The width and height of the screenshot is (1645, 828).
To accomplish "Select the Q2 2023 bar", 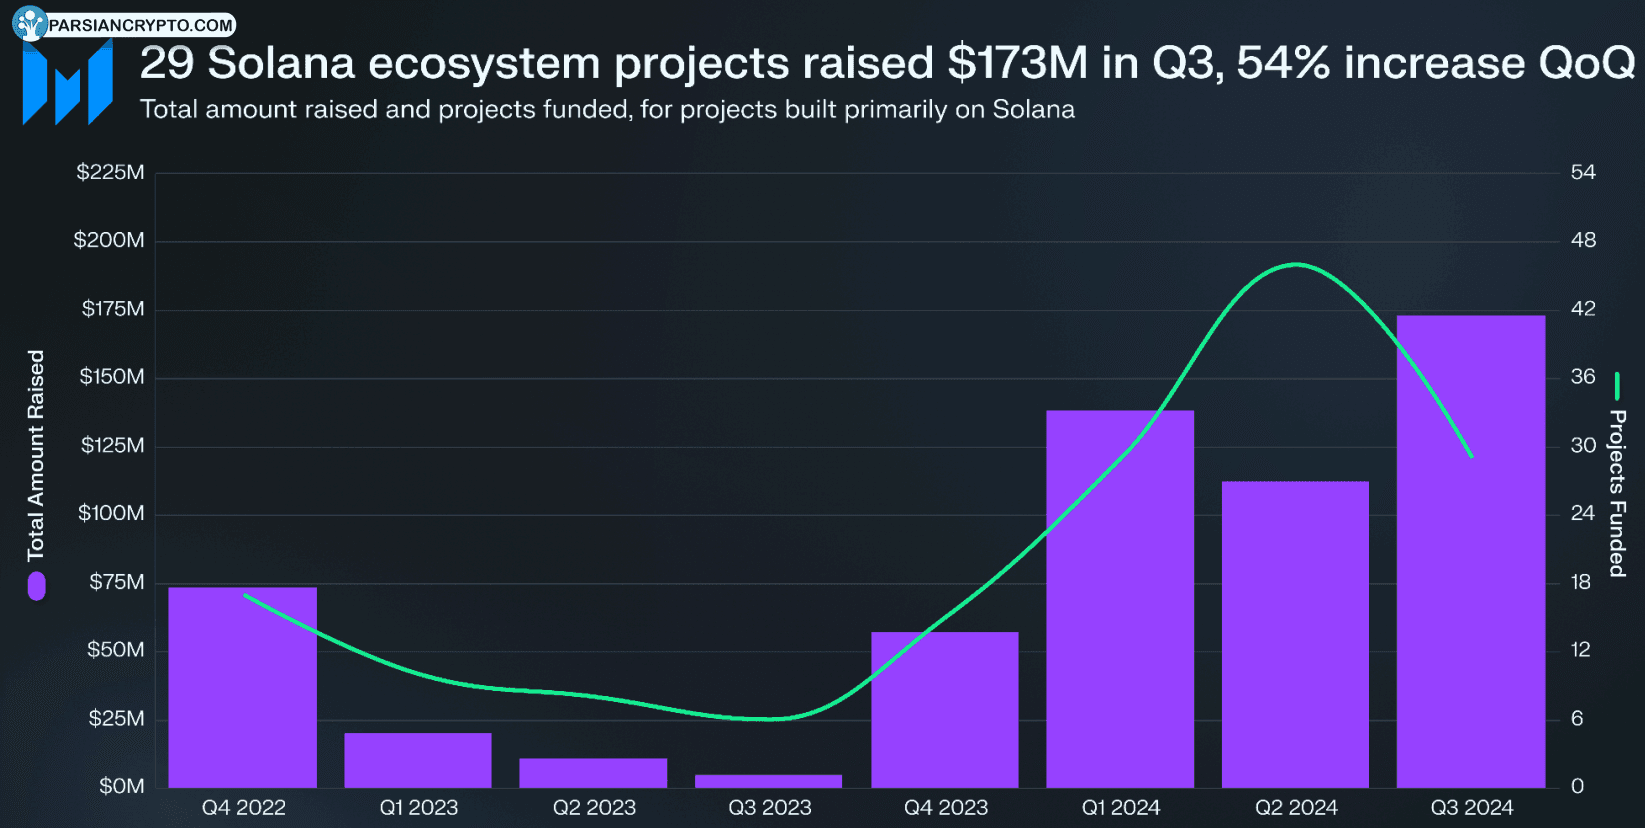I will coord(593,773).
